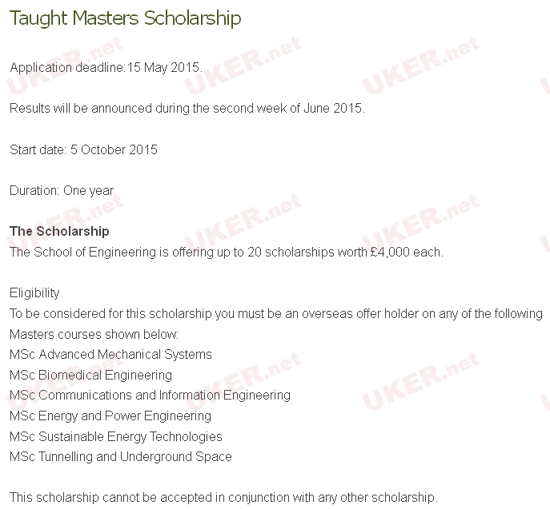The height and width of the screenshot is (509, 550).
Task: Click the scholarship conjunction restriction sentence
Action: [223, 497]
